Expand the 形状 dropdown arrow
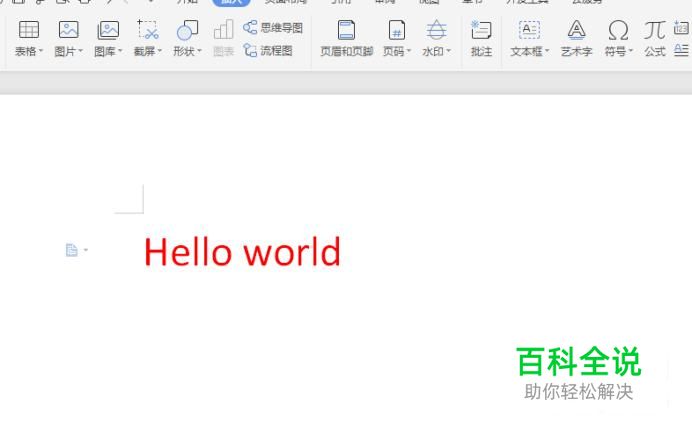This screenshot has height=436, width=692. coord(199,51)
